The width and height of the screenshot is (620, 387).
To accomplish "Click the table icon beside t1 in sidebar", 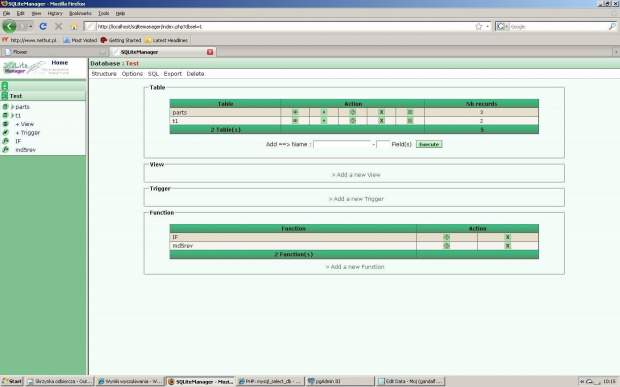I will [x=5, y=115].
